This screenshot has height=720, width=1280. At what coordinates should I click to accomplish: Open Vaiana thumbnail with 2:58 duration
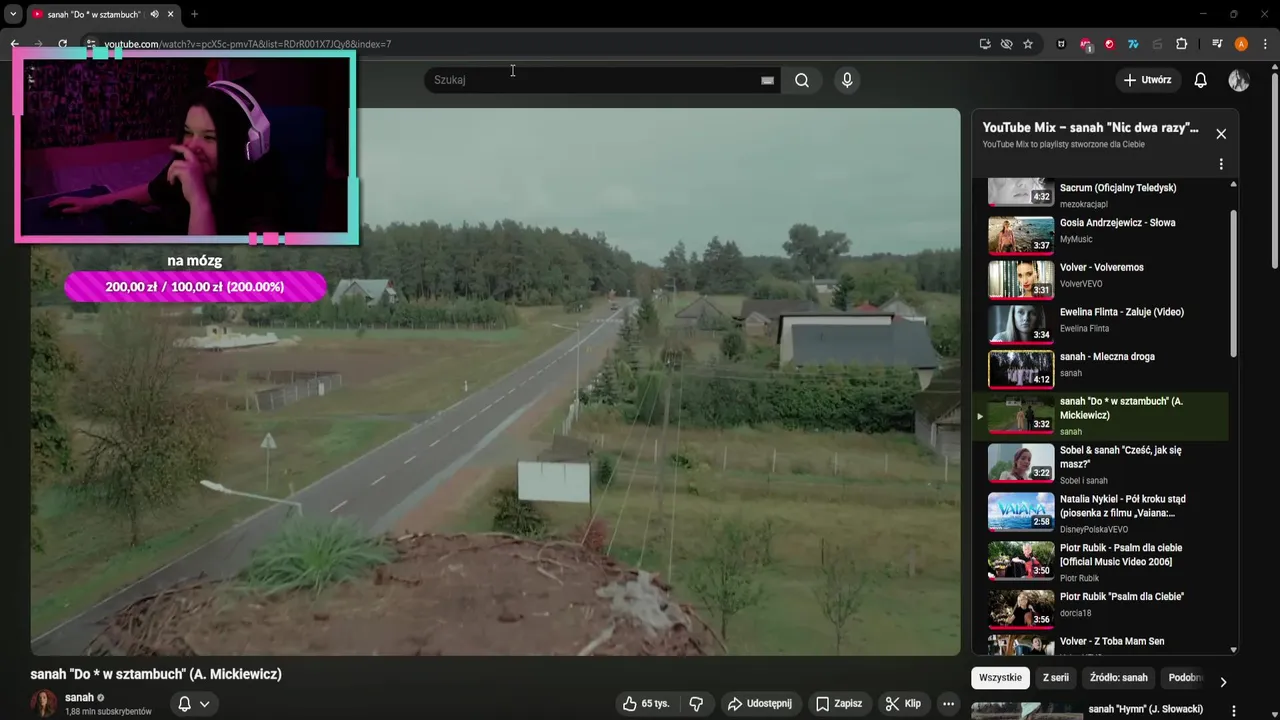(x=1021, y=512)
